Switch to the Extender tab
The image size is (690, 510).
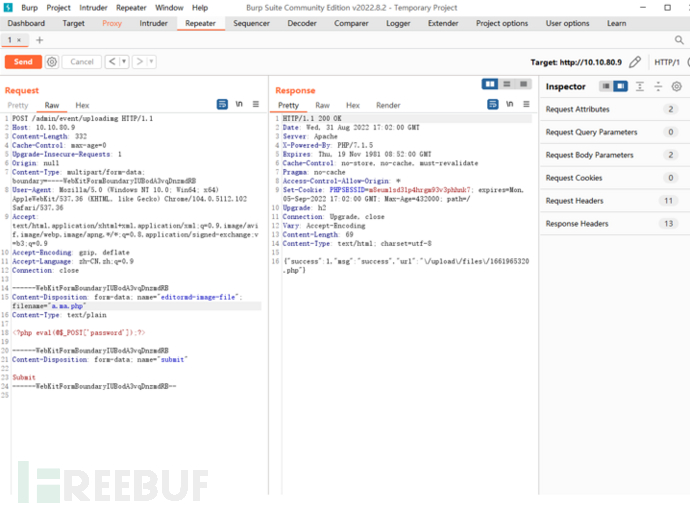[x=443, y=23]
